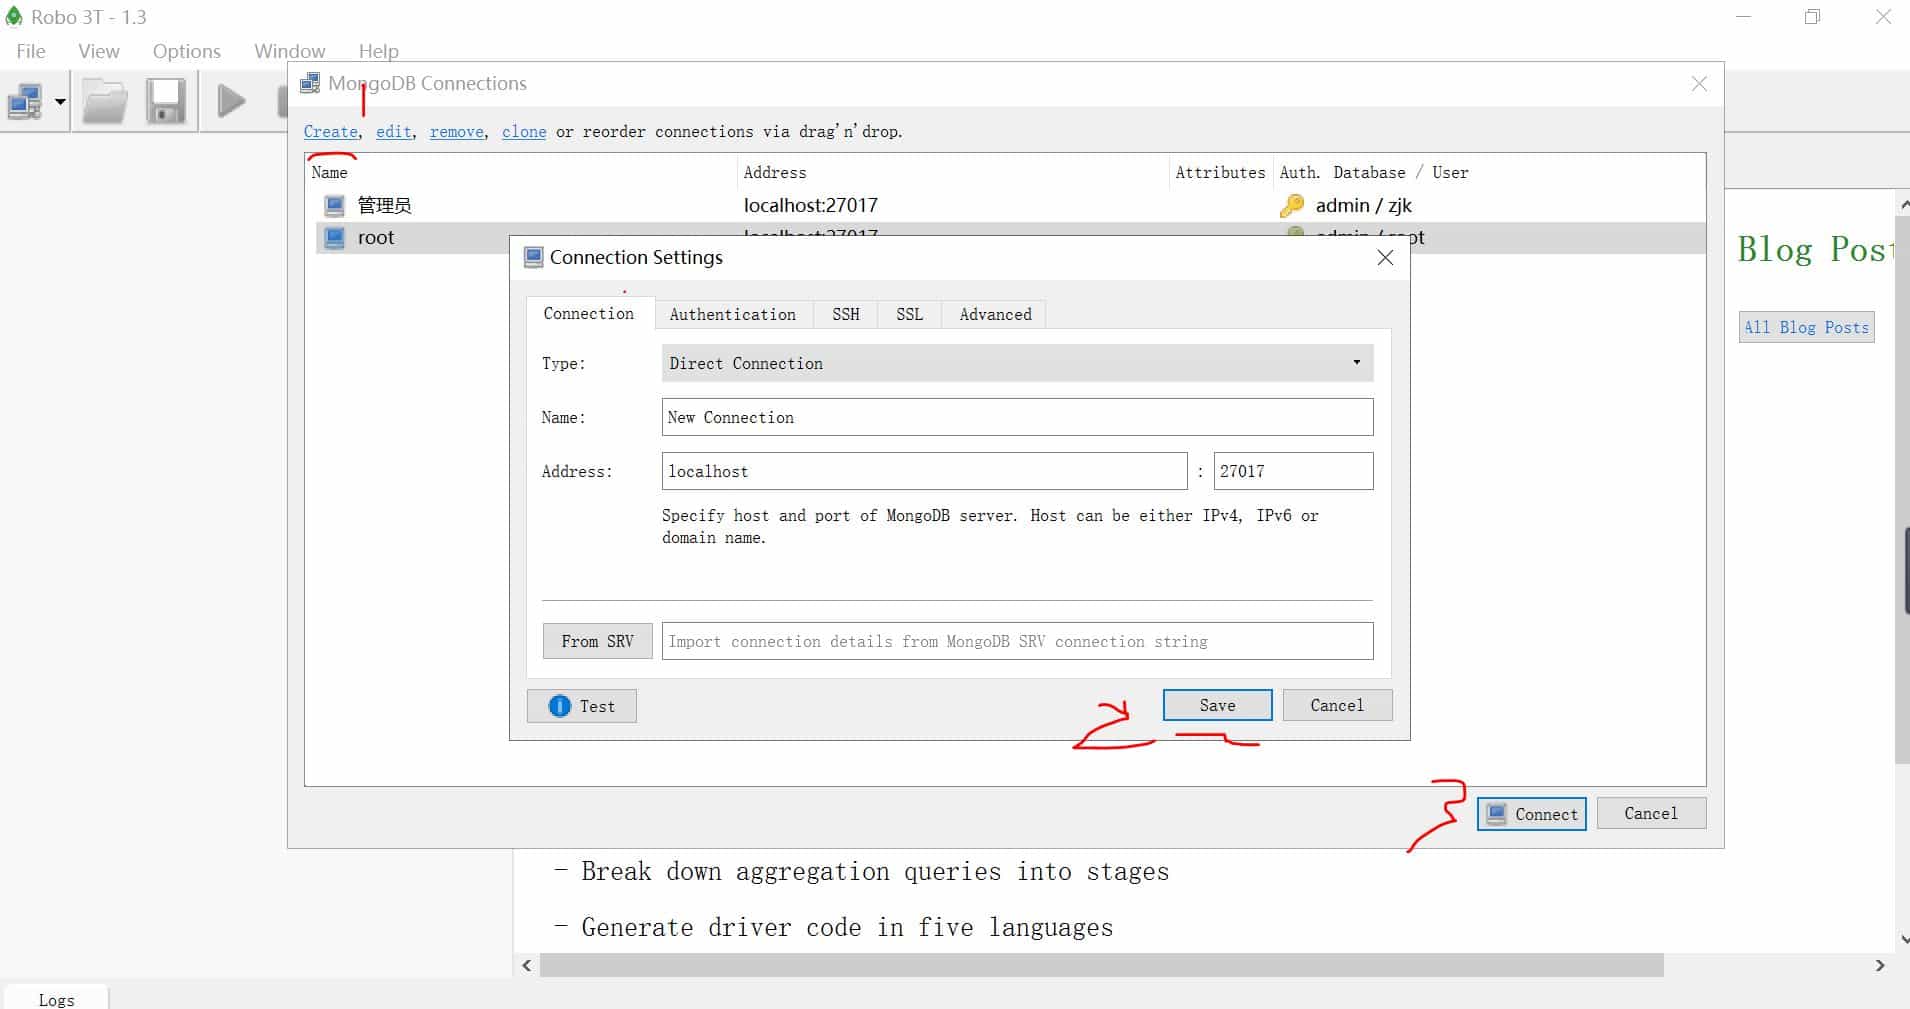Click the Auth. Database / User column header

coord(1374,173)
